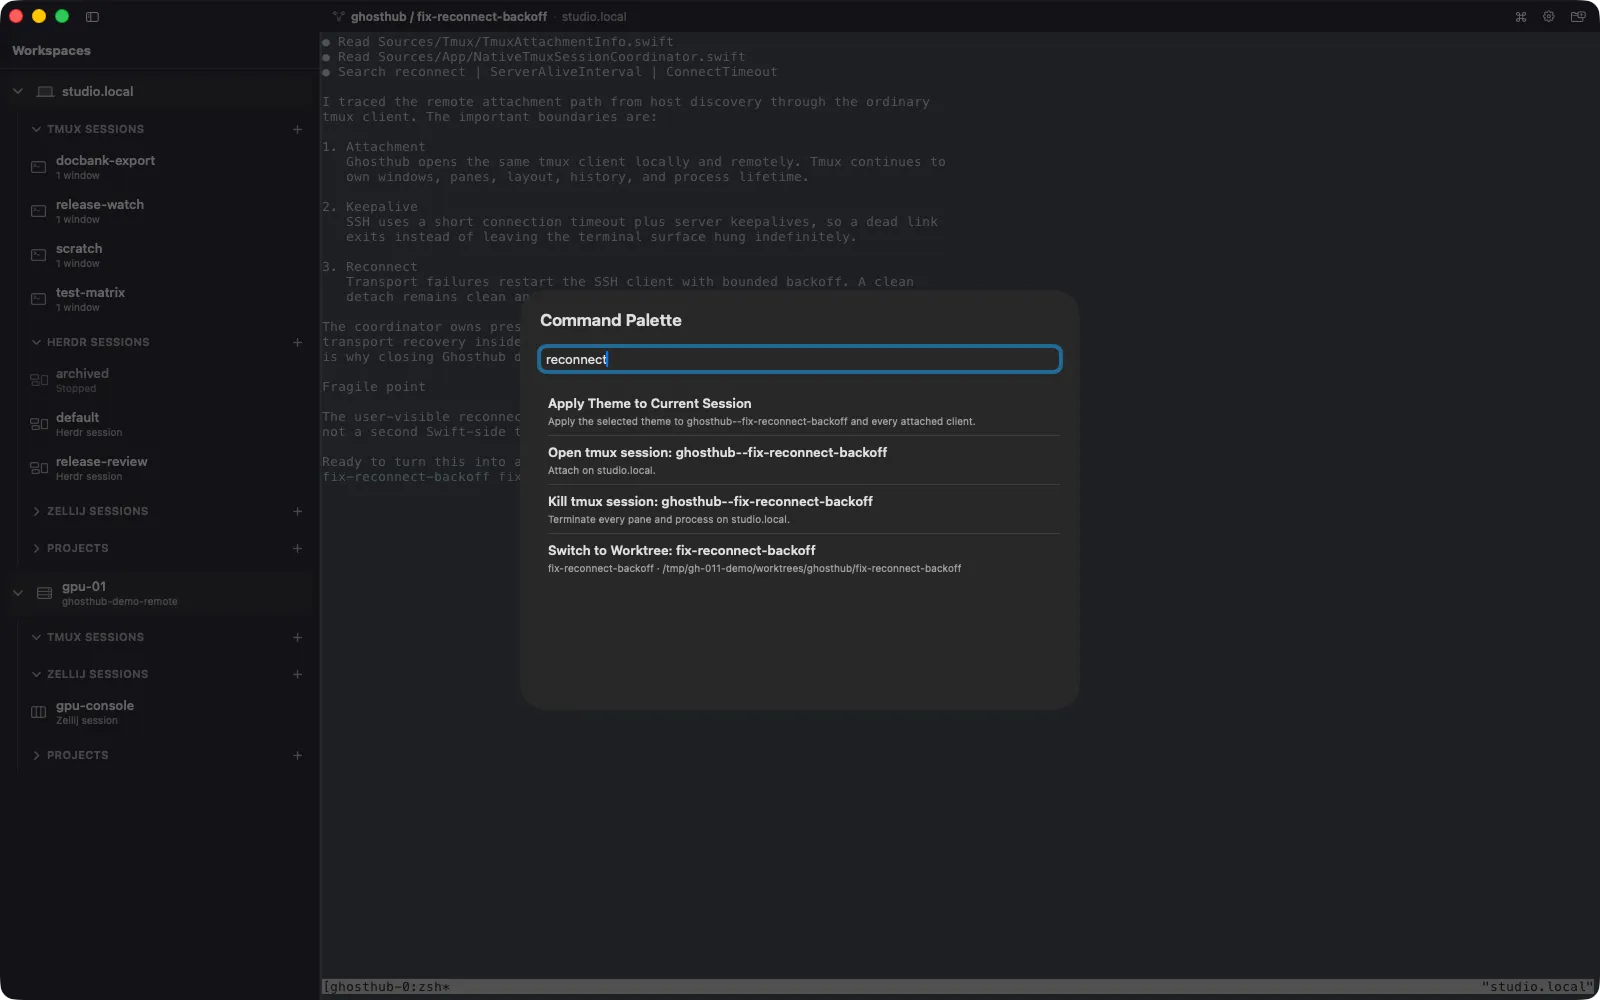
Task: Click the herdr icon for default session
Action: pyautogui.click(x=39, y=424)
